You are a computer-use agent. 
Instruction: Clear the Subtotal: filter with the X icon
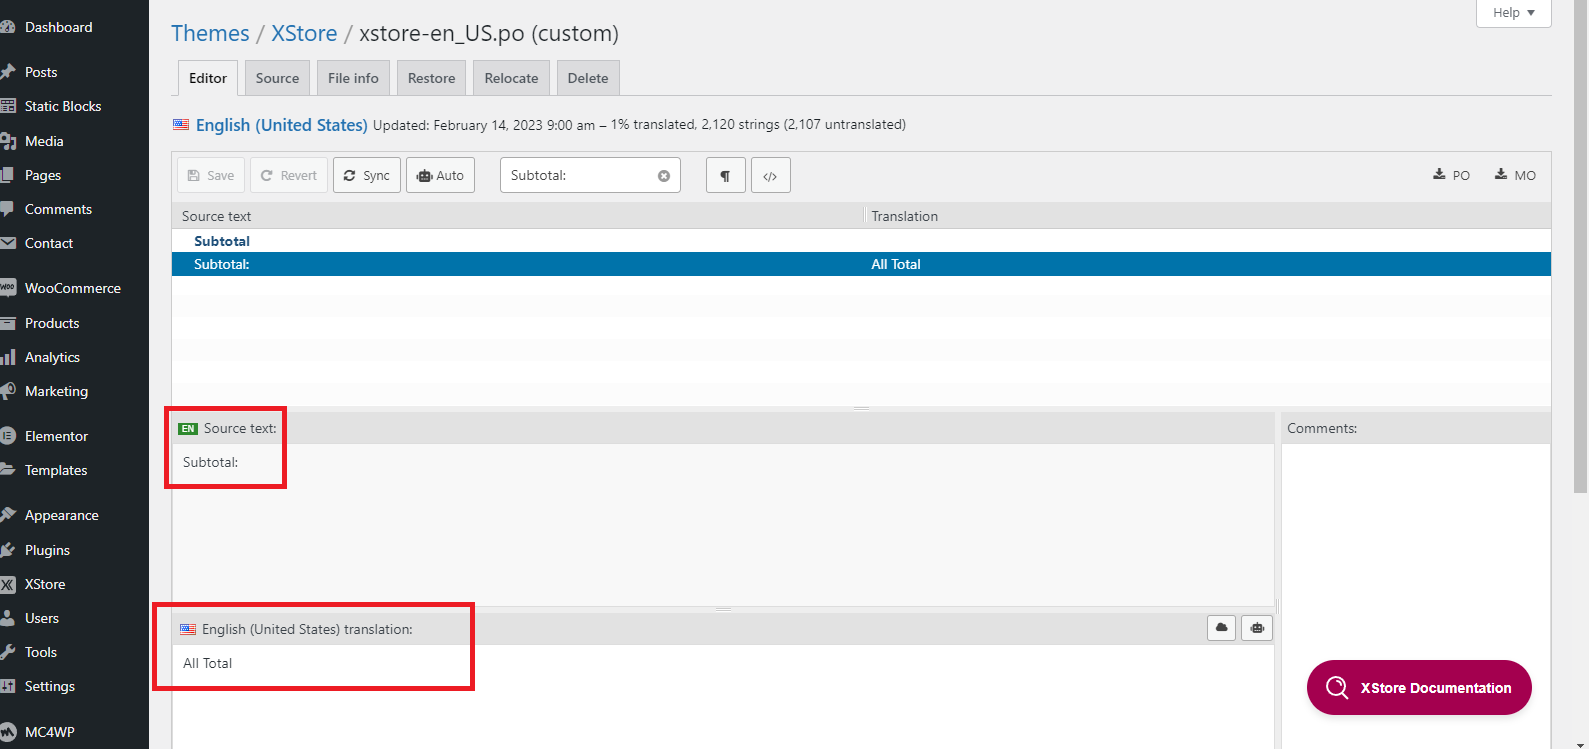(x=664, y=176)
